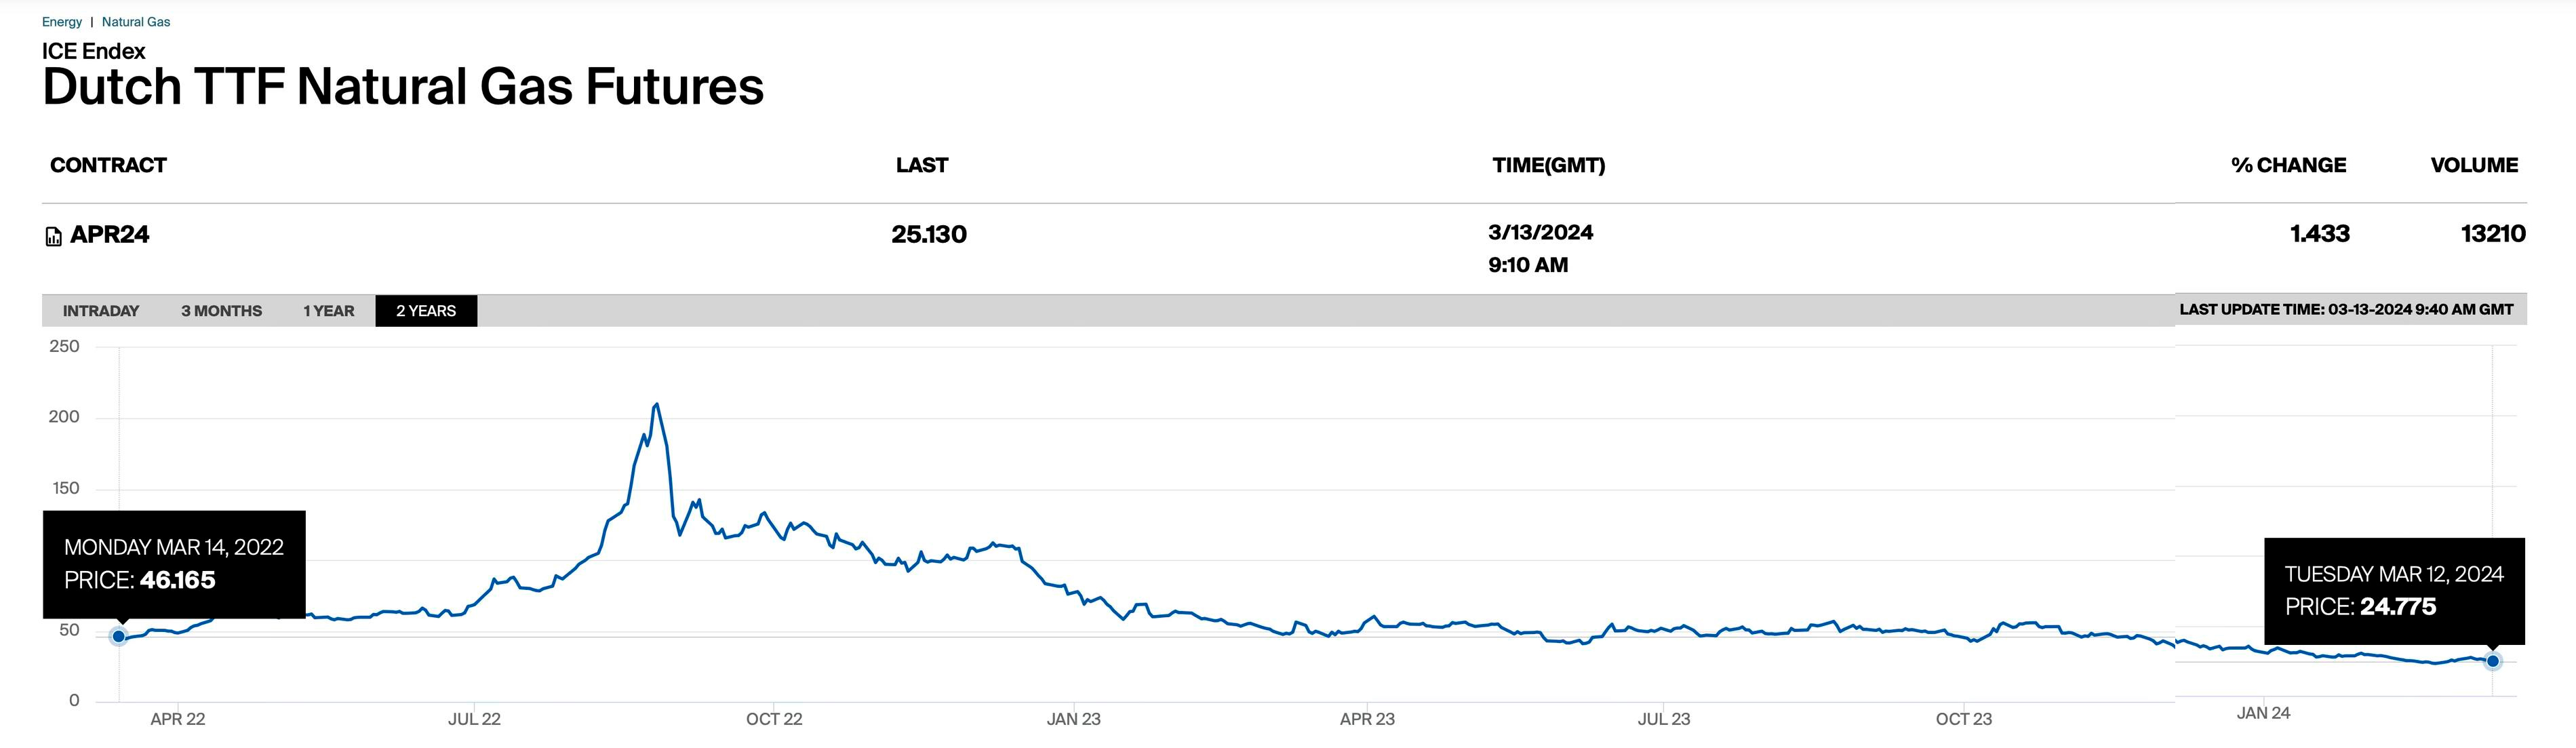Click the % CHANGE column header
The height and width of the screenshot is (748, 2576).
pos(2288,165)
